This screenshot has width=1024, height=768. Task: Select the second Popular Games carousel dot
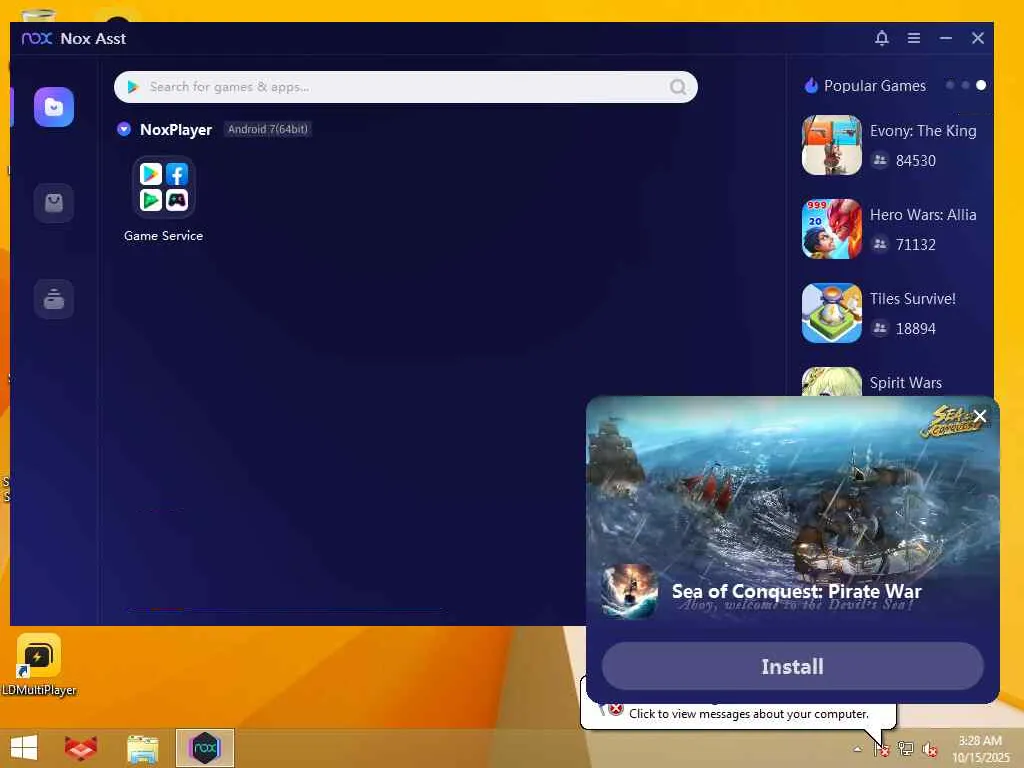(965, 86)
